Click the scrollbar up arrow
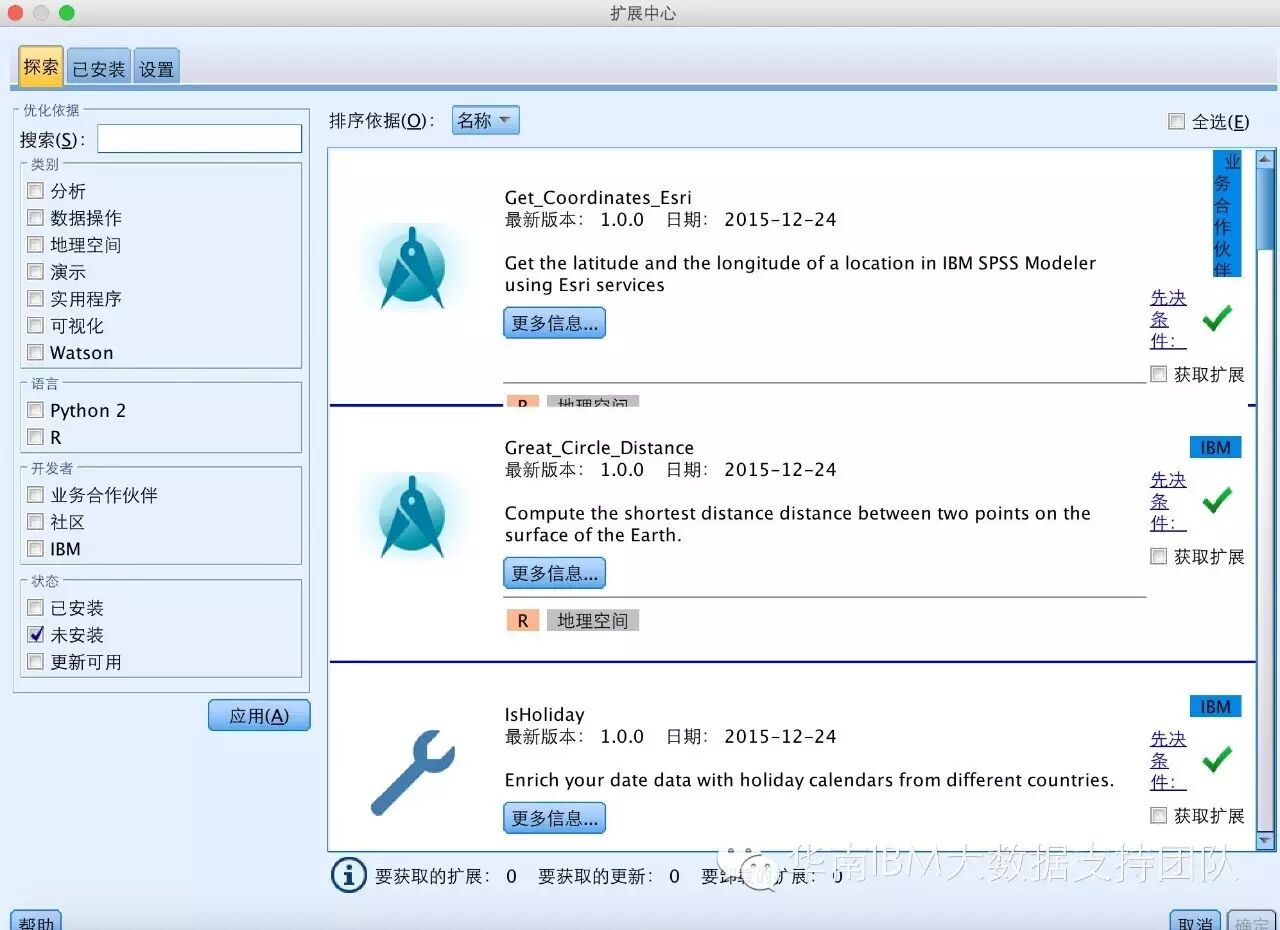Viewport: 1280px width, 930px height. pyautogui.click(x=1265, y=158)
